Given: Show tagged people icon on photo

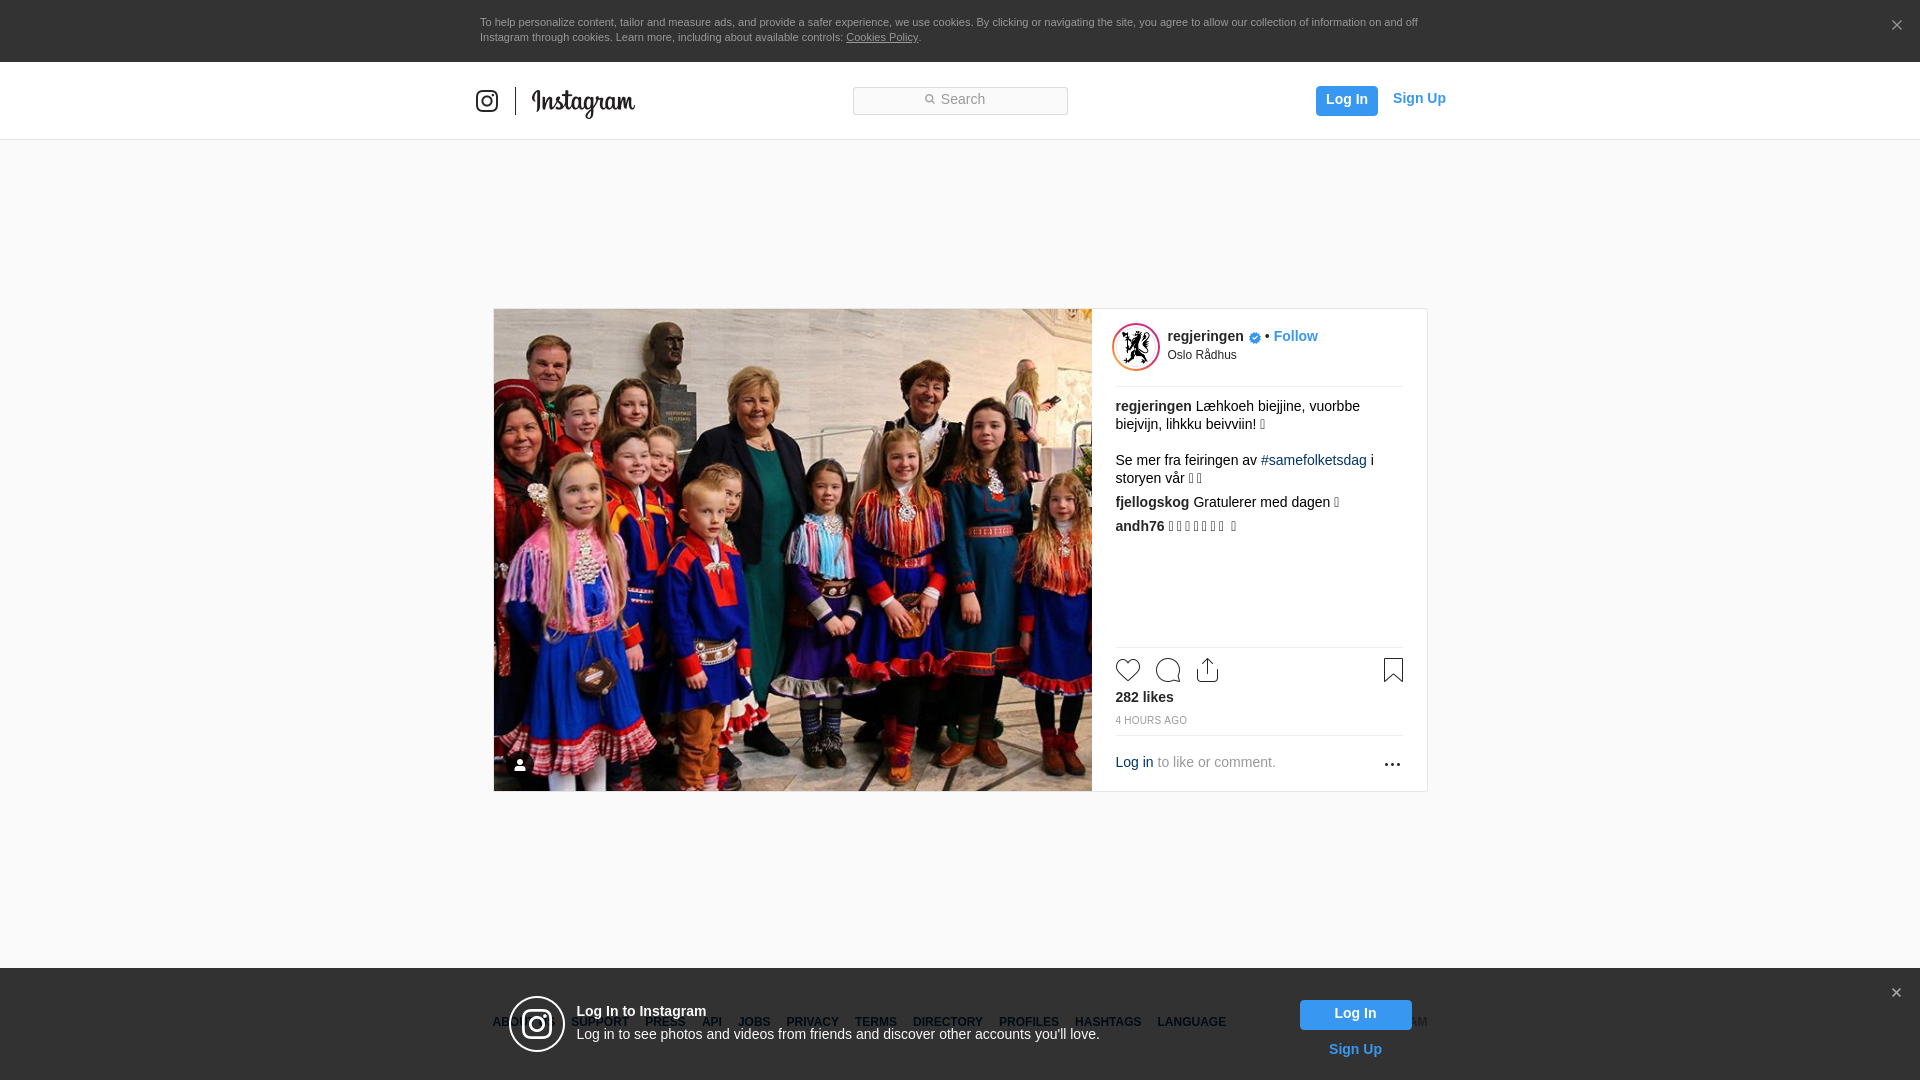Looking at the screenshot, I should tap(520, 765).
